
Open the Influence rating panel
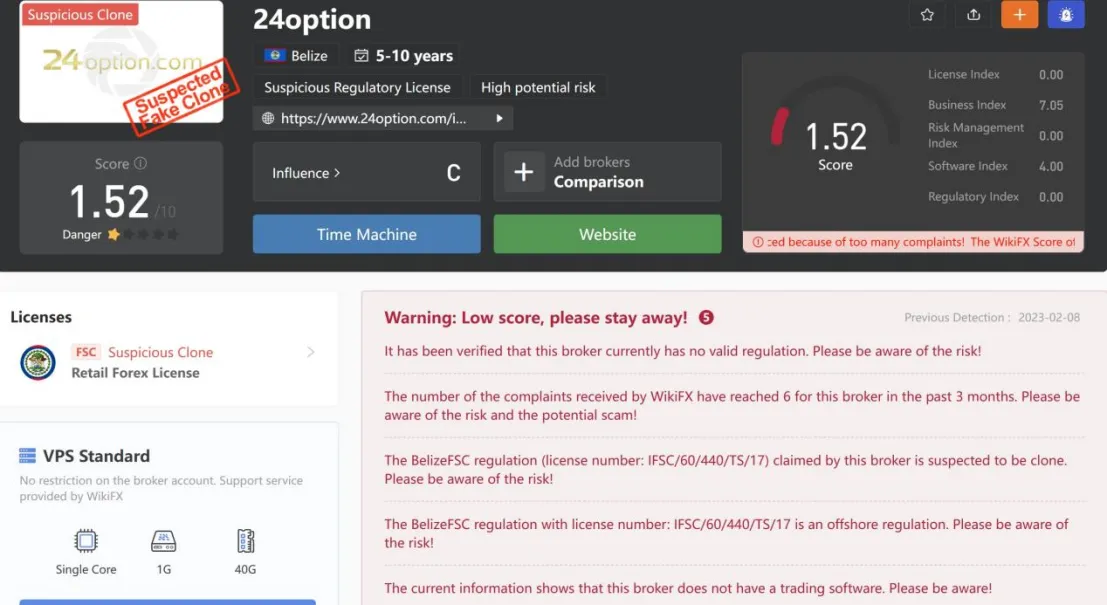click(366, 172)
